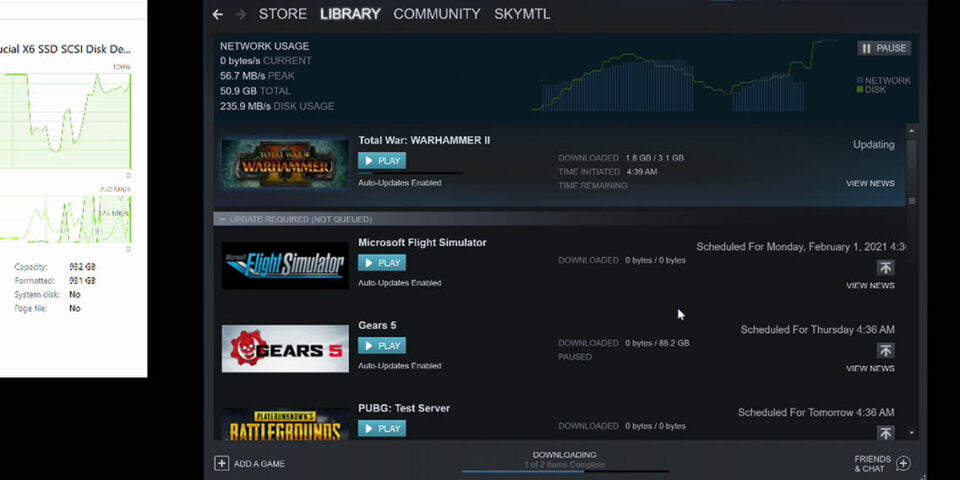Click the 1.8 GB / 3.1 GB downloaded value

654,158
